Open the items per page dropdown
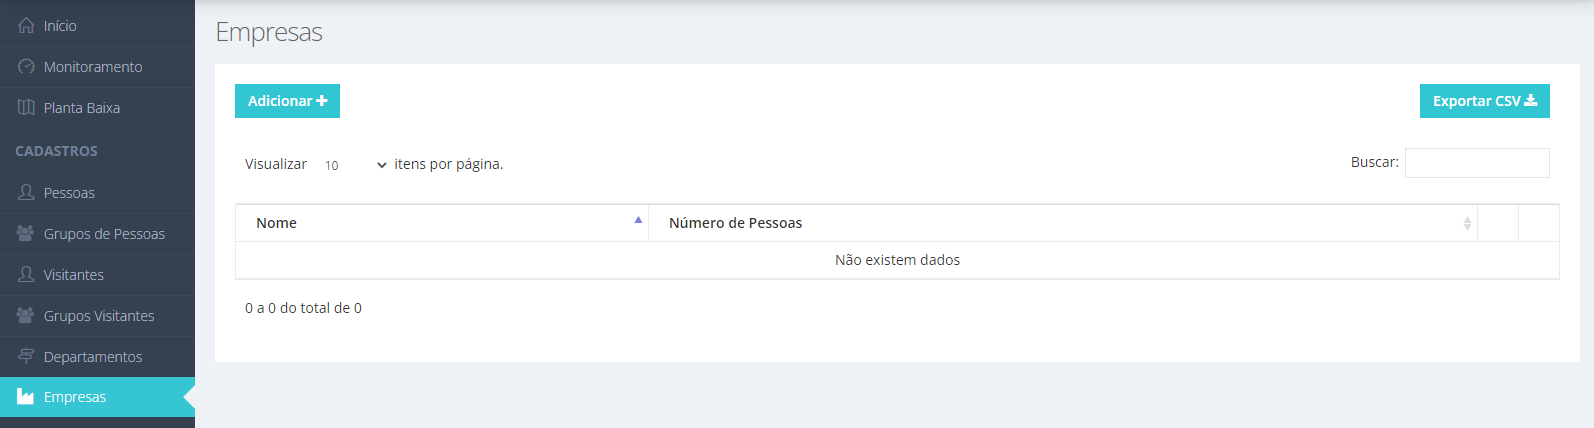This screenshot has height=428, width=1594. click(354, 165)
